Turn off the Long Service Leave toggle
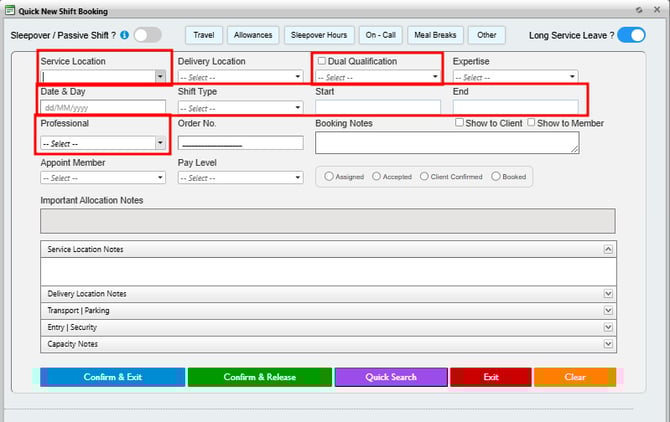The width and height of the screenshot is (670, 422). click(x=631, y=35)
